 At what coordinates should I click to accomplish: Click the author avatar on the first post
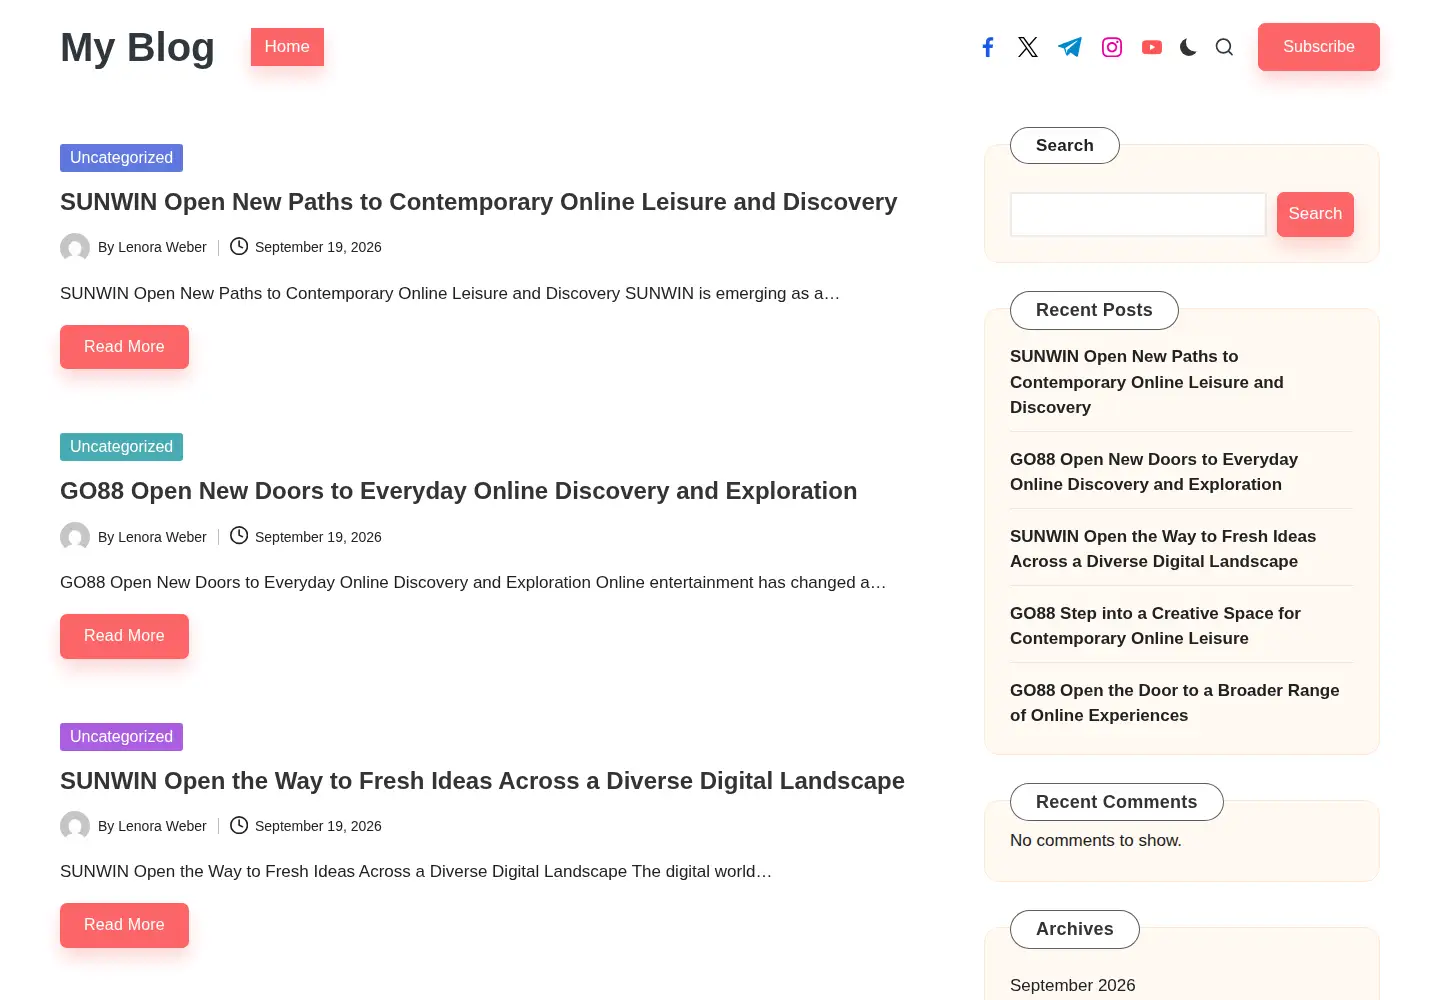[75, 247]
